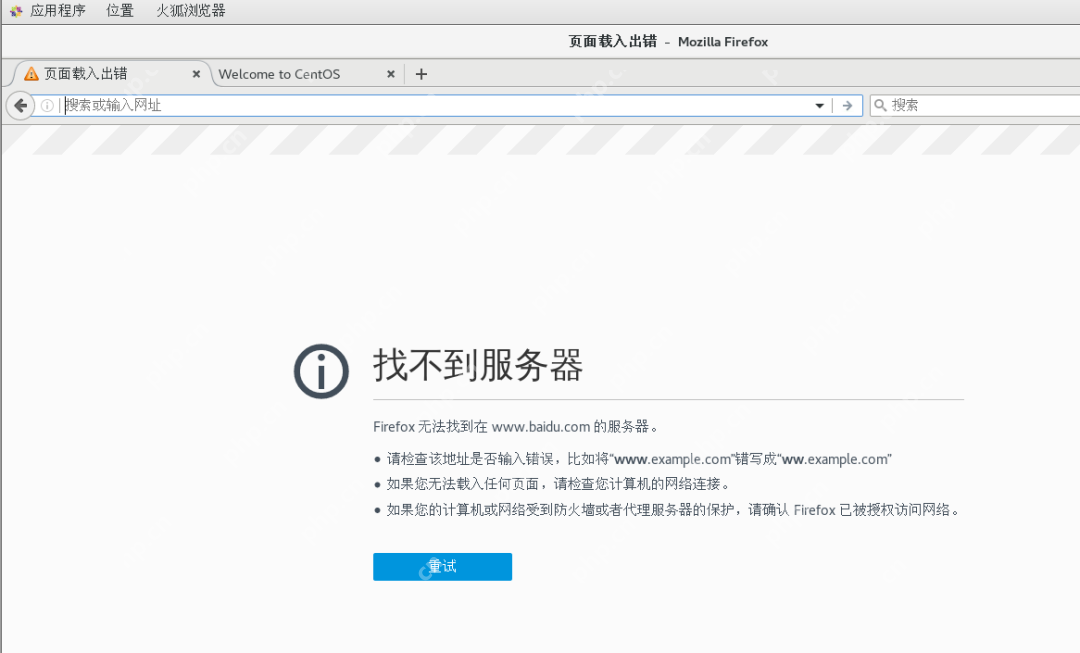Click the large info icon beside error heading
Viewport: 1080px width, 653px height.
pos(321,371)
